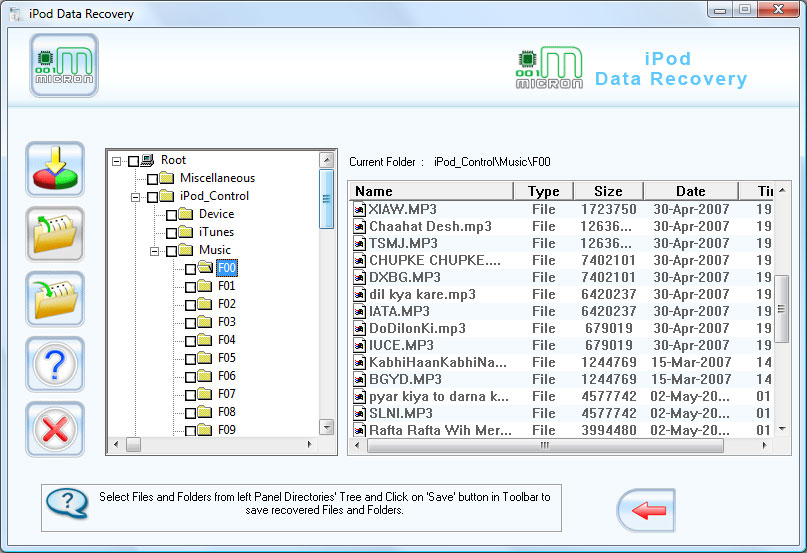807x553 pixels.
Task: Click tree panel scroll down arrow
Action: tap(326, 427)
